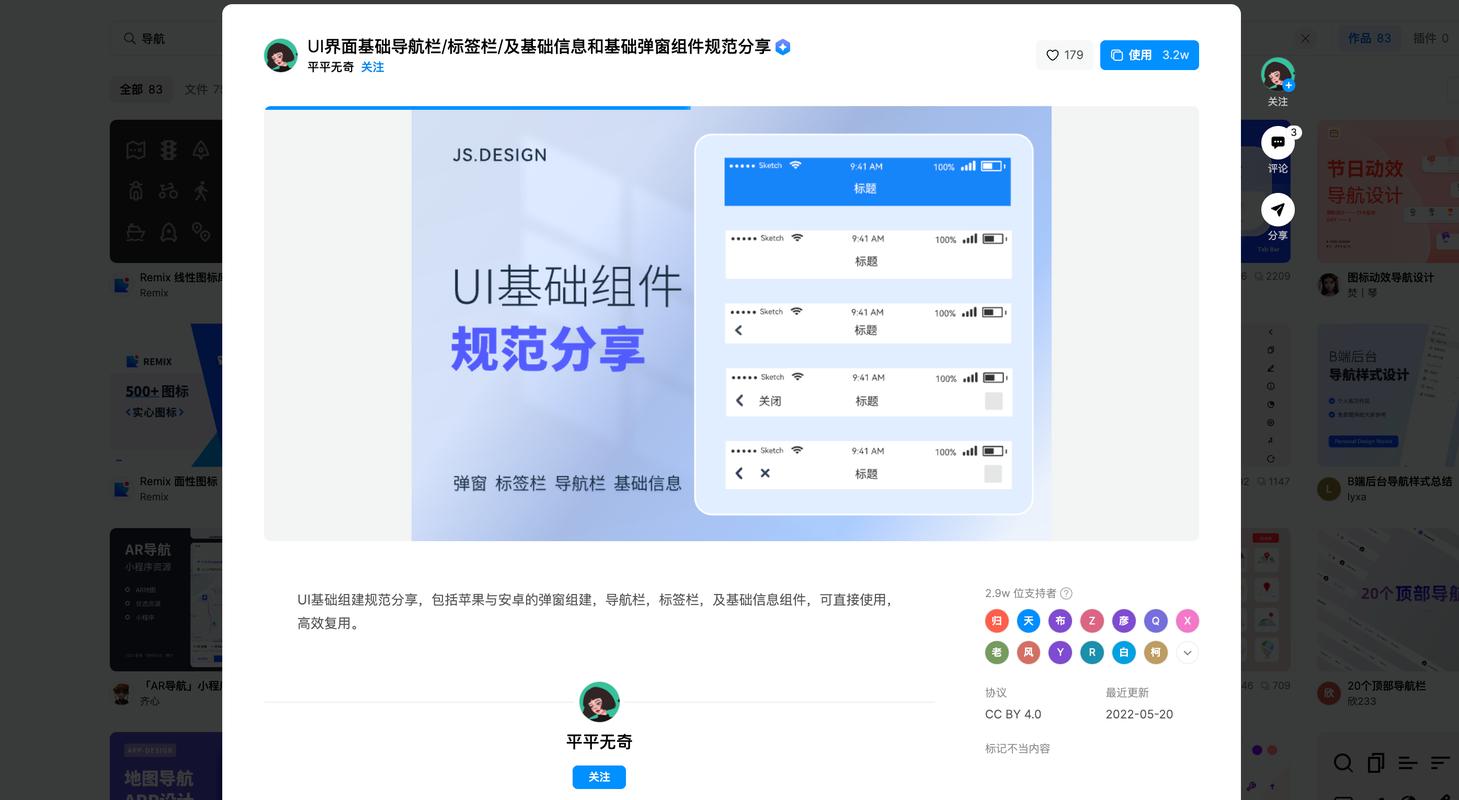Screen dimensions: 1459x800
Task: Open the B端后台导航样式设计 card thumbnail
Action: tap(1387, 395)
